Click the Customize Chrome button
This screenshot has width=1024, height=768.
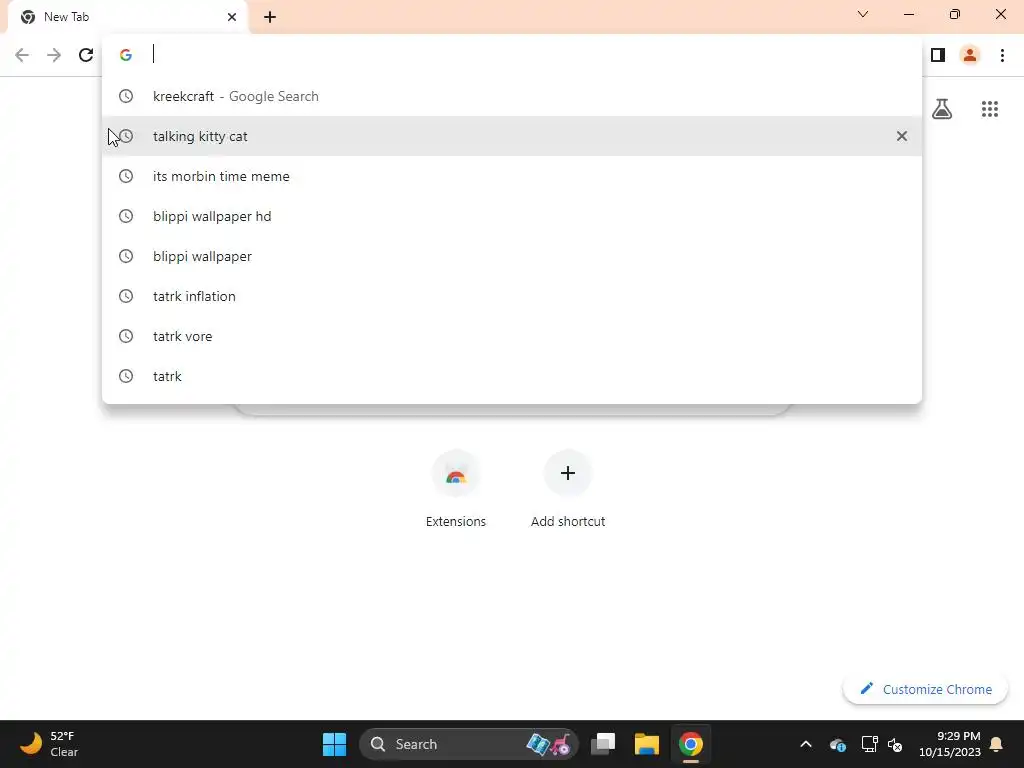click(925, 689)
